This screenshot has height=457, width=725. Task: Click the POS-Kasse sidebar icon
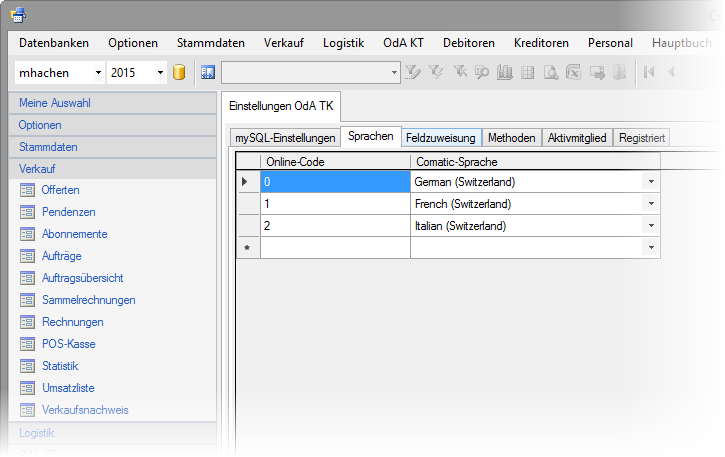pyautogui.click(x=27, y=344)
